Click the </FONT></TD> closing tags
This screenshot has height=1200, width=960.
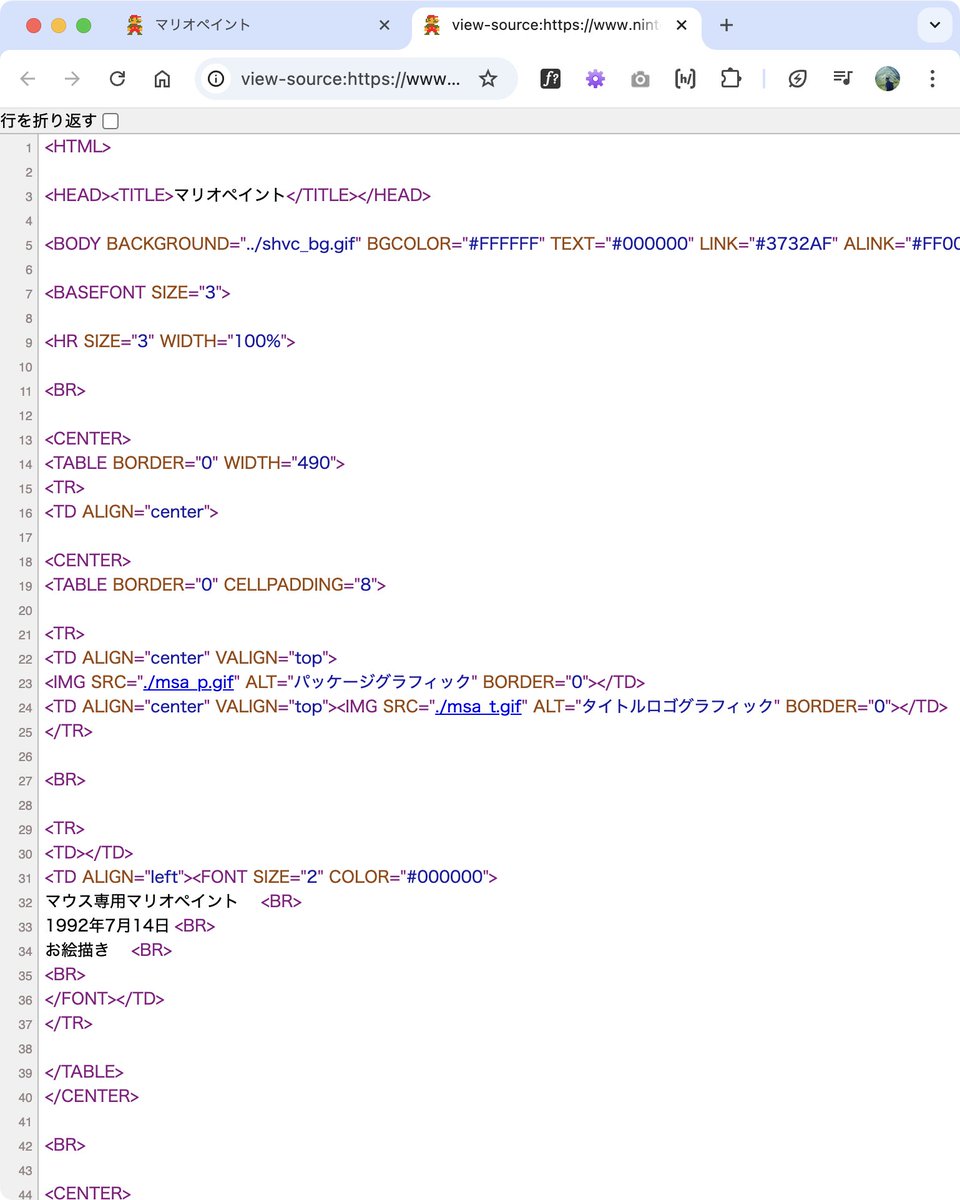point(104,998)
